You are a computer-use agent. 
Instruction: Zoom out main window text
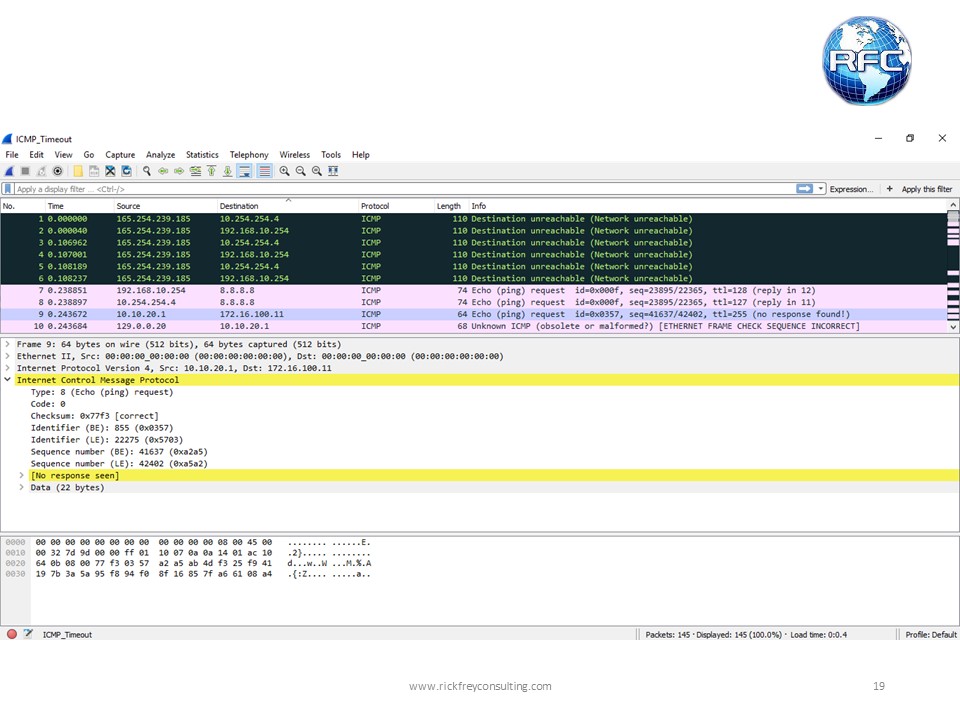point(301,171)
